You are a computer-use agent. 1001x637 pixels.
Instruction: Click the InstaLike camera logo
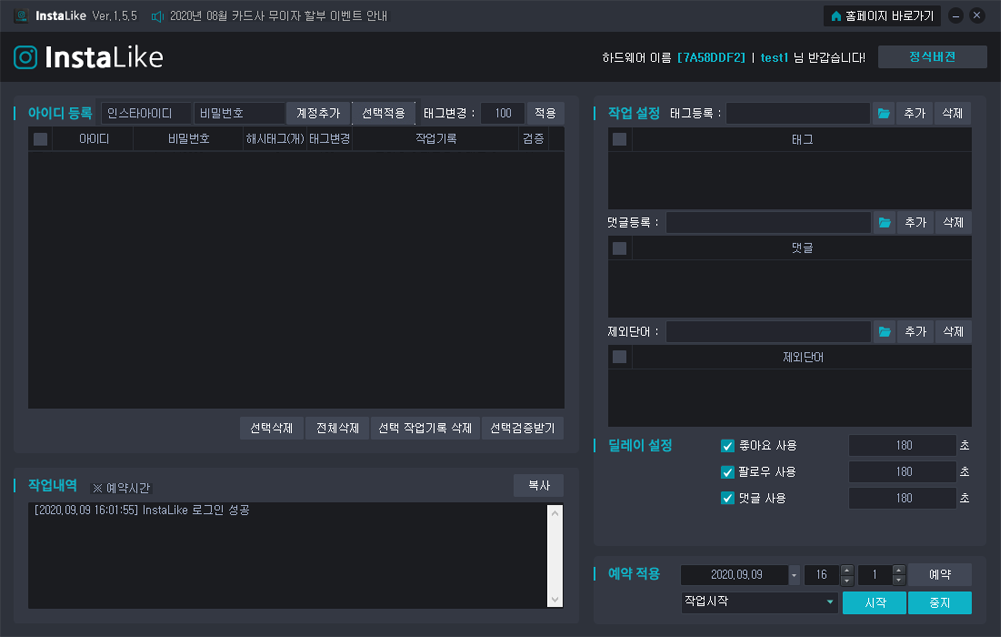click(x=26, y=57)
